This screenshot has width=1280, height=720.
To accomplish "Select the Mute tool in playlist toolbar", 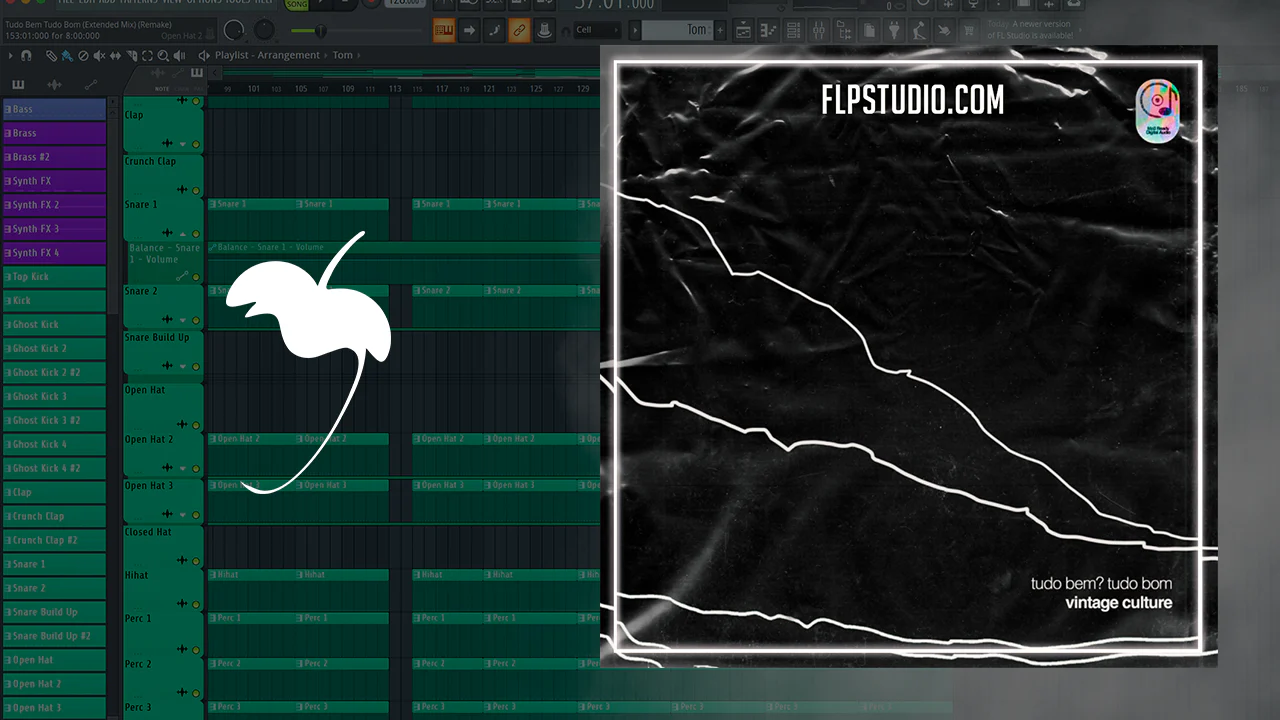I will click(99, 56).
